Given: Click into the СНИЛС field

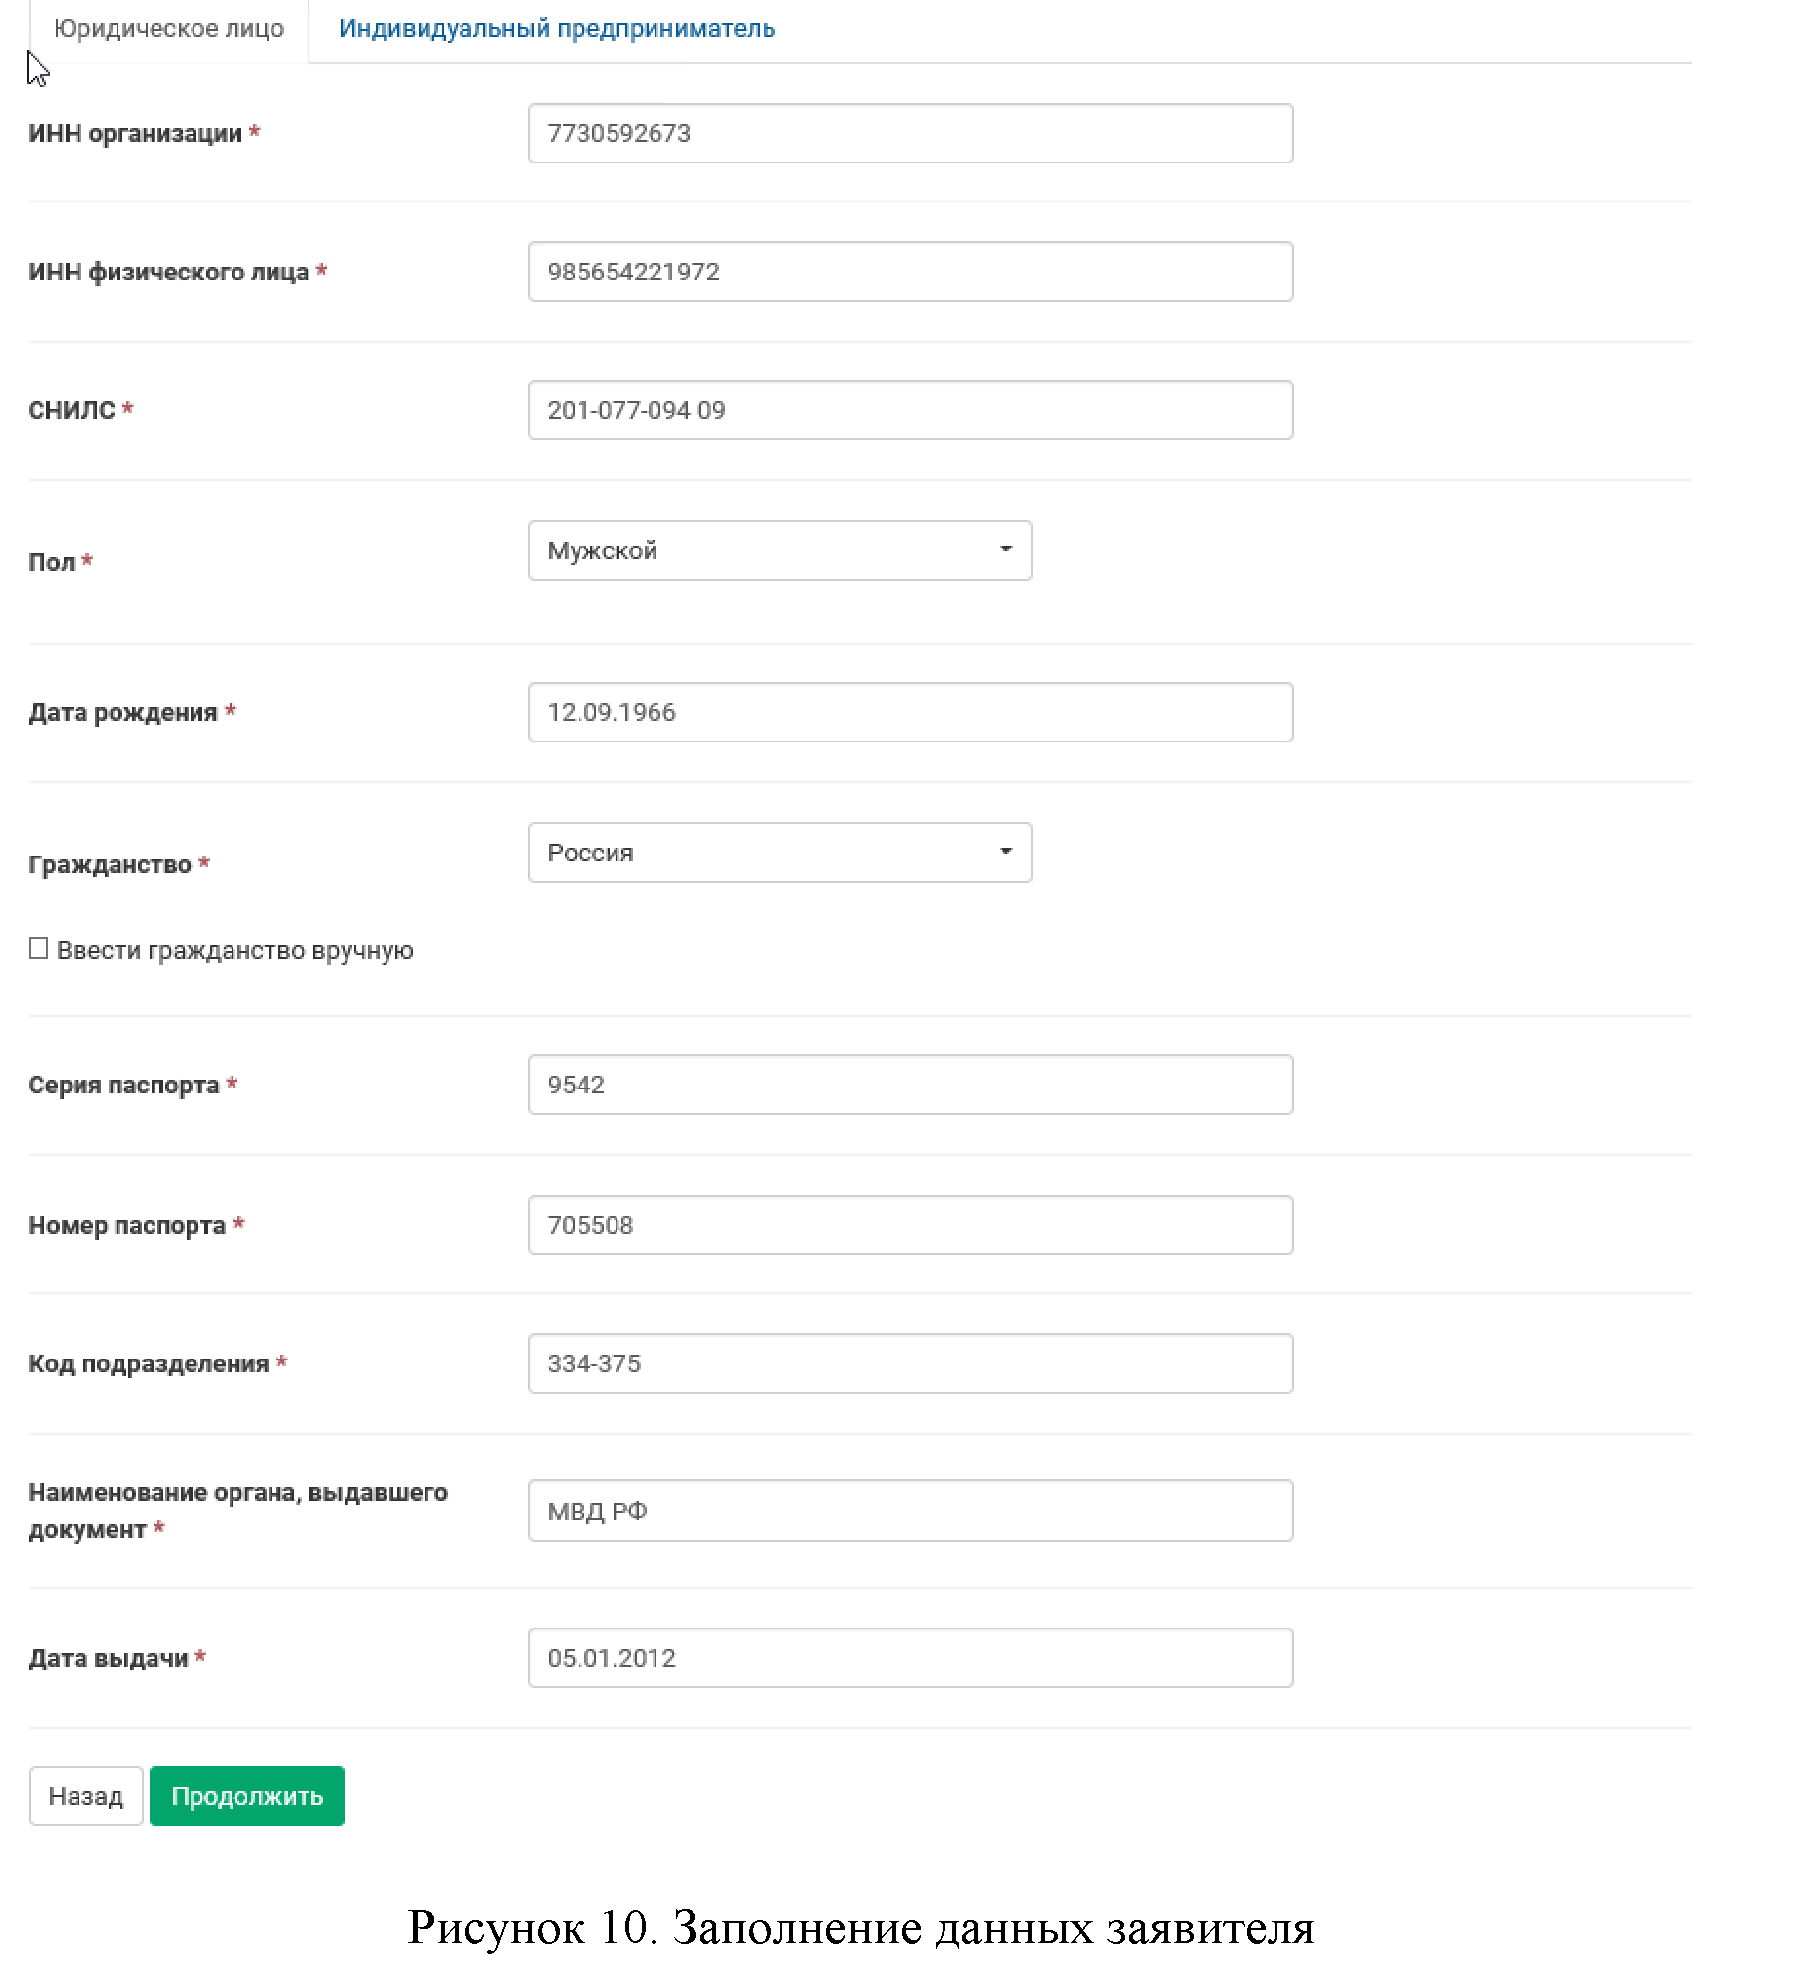Looking at the screenshot, I should pyautogui.click(x=909, y=410).
